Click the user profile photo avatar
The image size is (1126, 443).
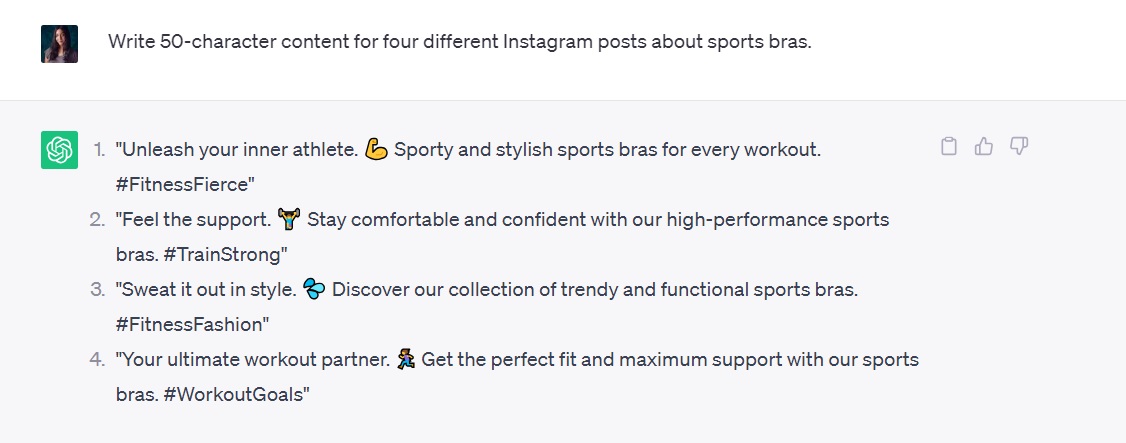tap(59, 44)
